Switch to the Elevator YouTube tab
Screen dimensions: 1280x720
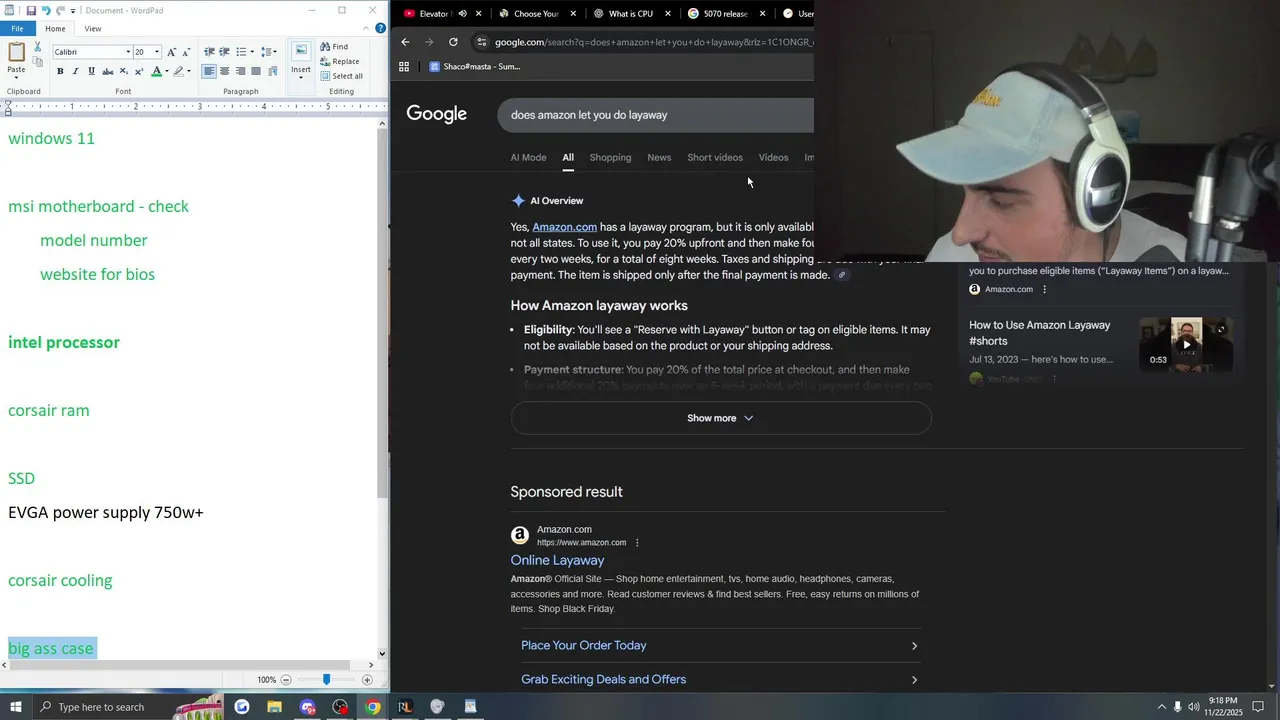click(x=435, y=14)
